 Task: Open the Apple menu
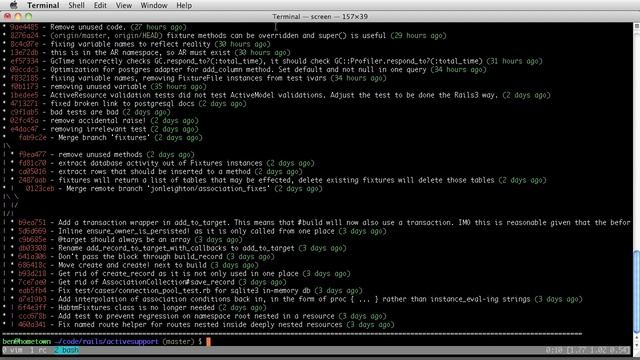[x=13, y=5]
